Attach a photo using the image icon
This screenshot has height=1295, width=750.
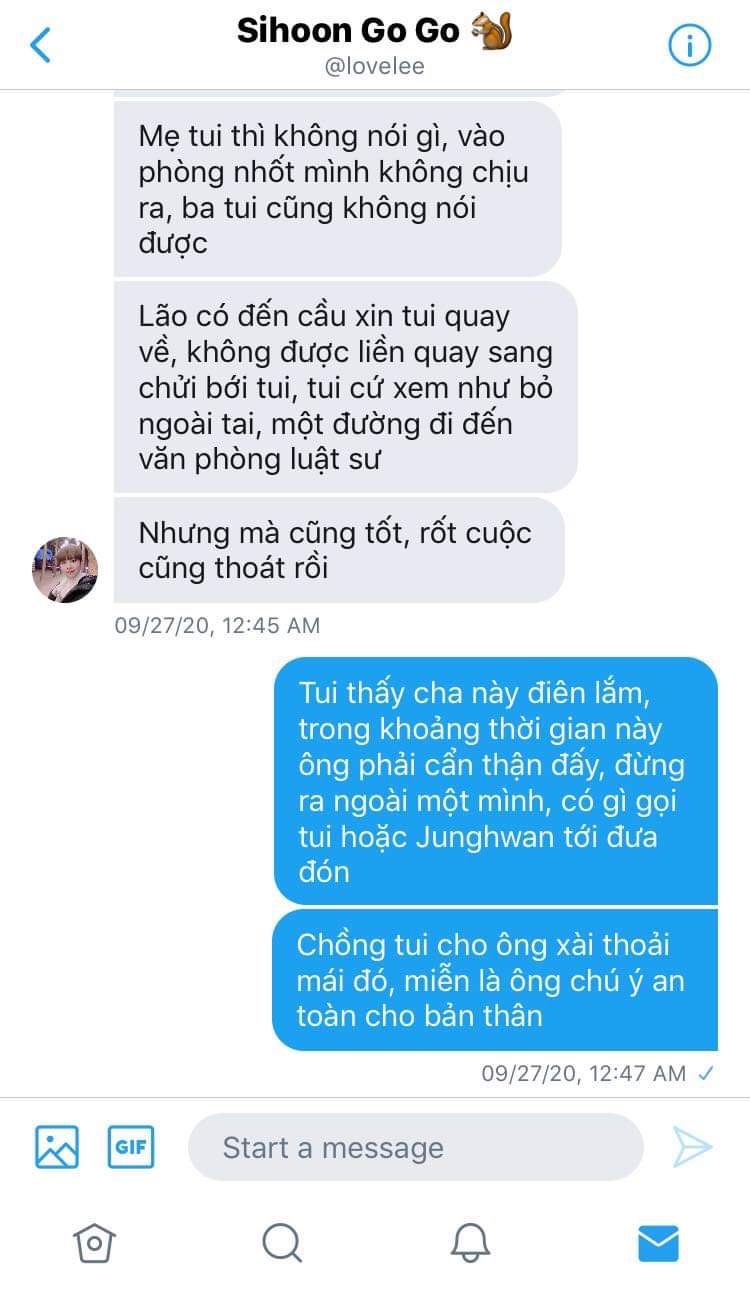tap(57, 1147)
